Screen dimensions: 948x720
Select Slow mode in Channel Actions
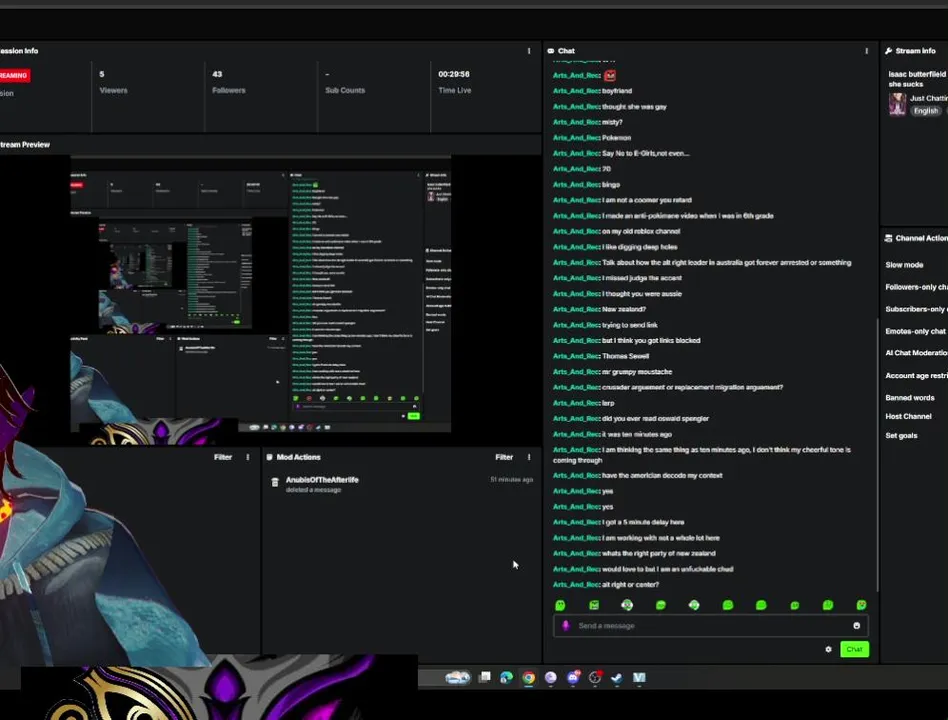click(904, 265)
